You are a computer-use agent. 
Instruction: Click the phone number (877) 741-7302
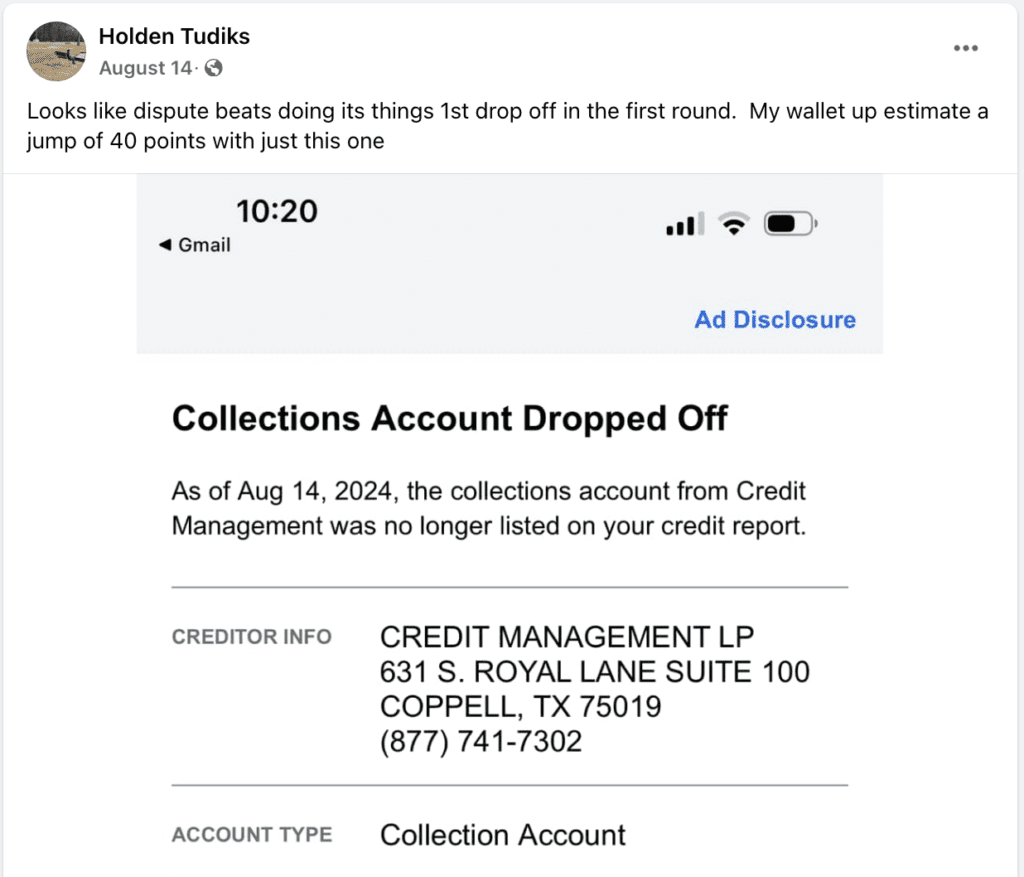click(x=481, y=741)
